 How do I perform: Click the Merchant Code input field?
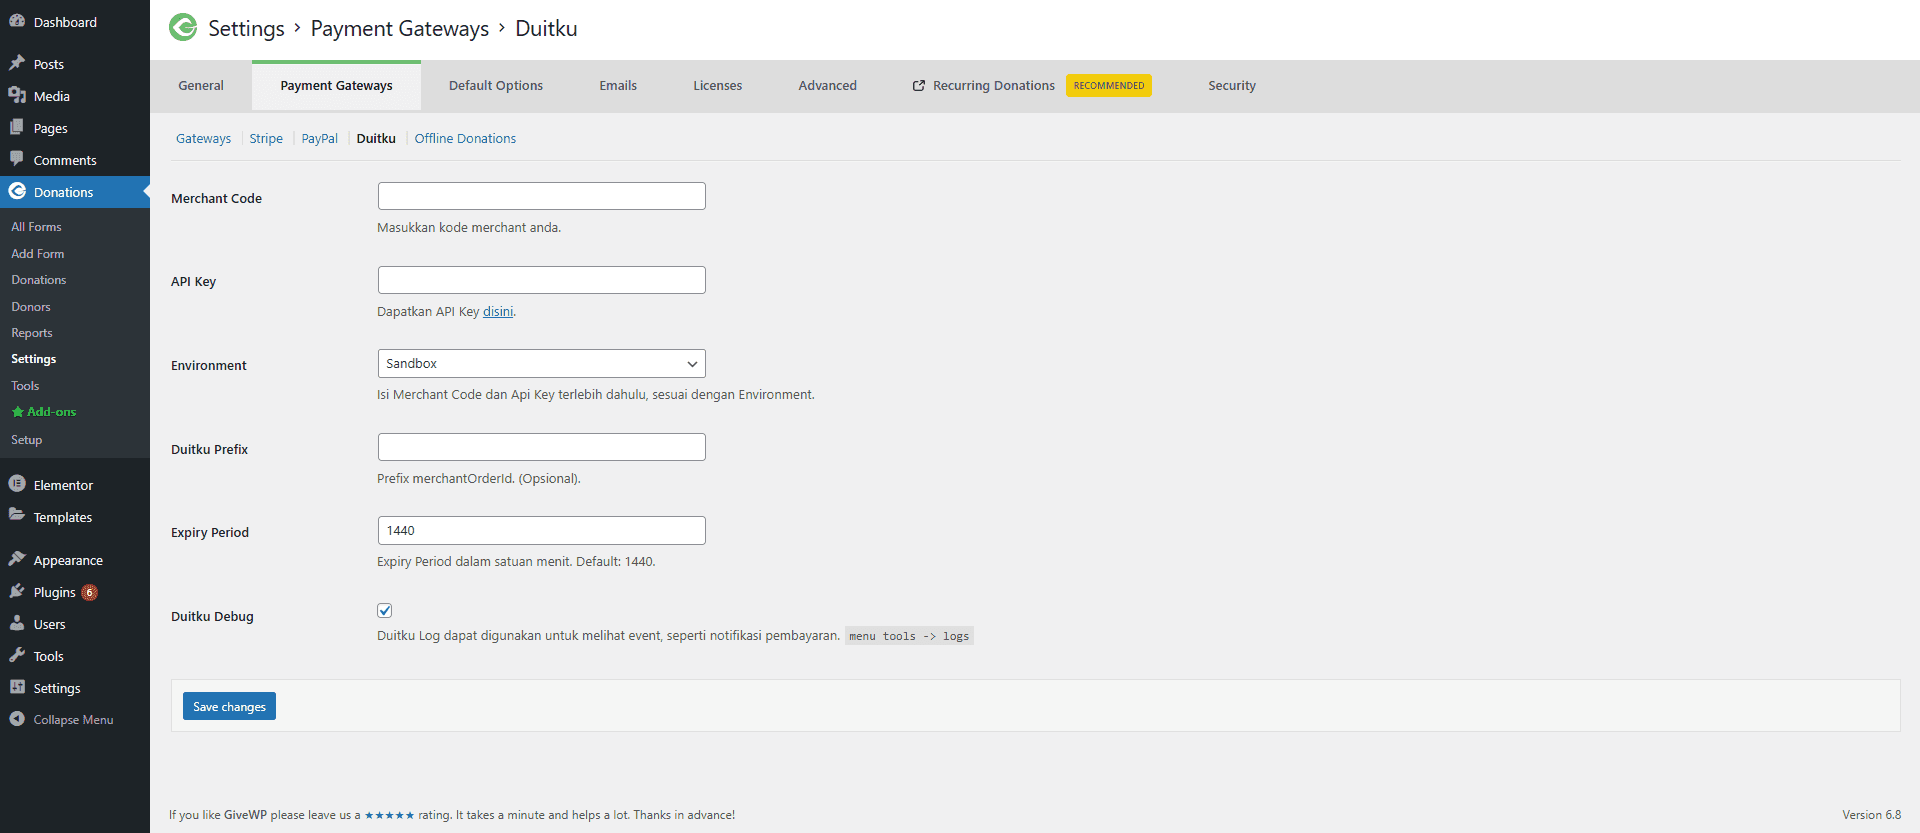542,196
